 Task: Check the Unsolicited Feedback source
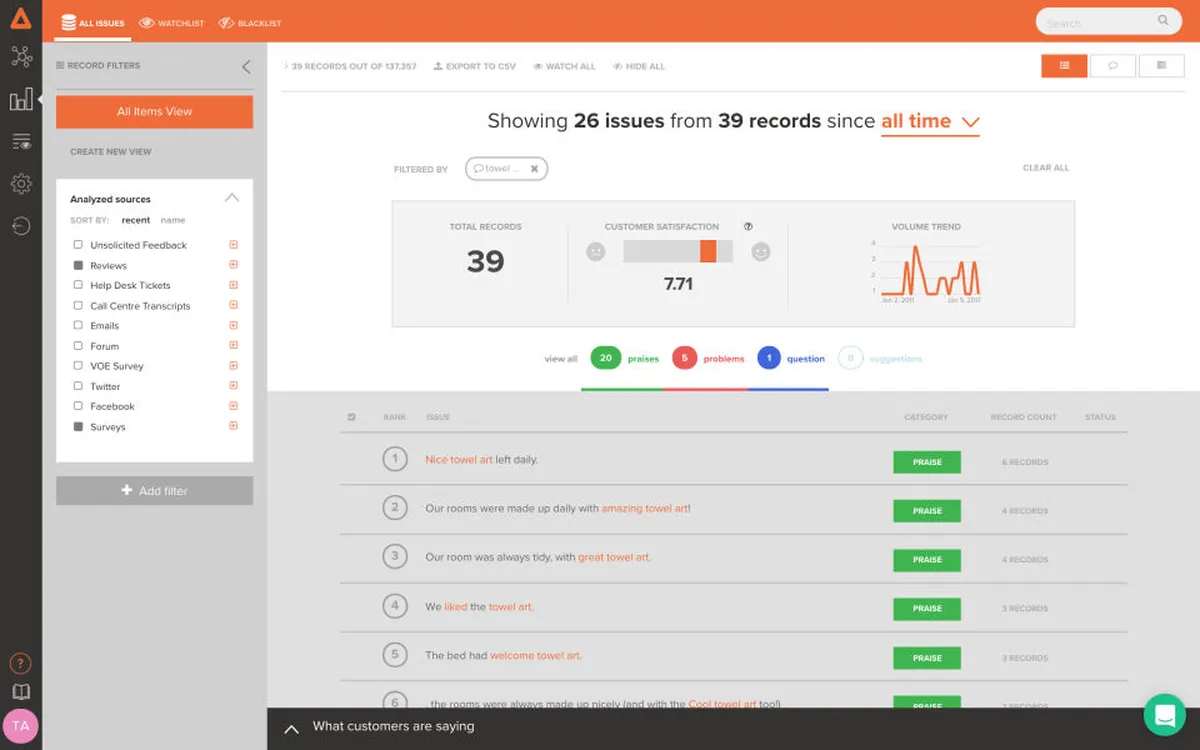coord(78,245)
